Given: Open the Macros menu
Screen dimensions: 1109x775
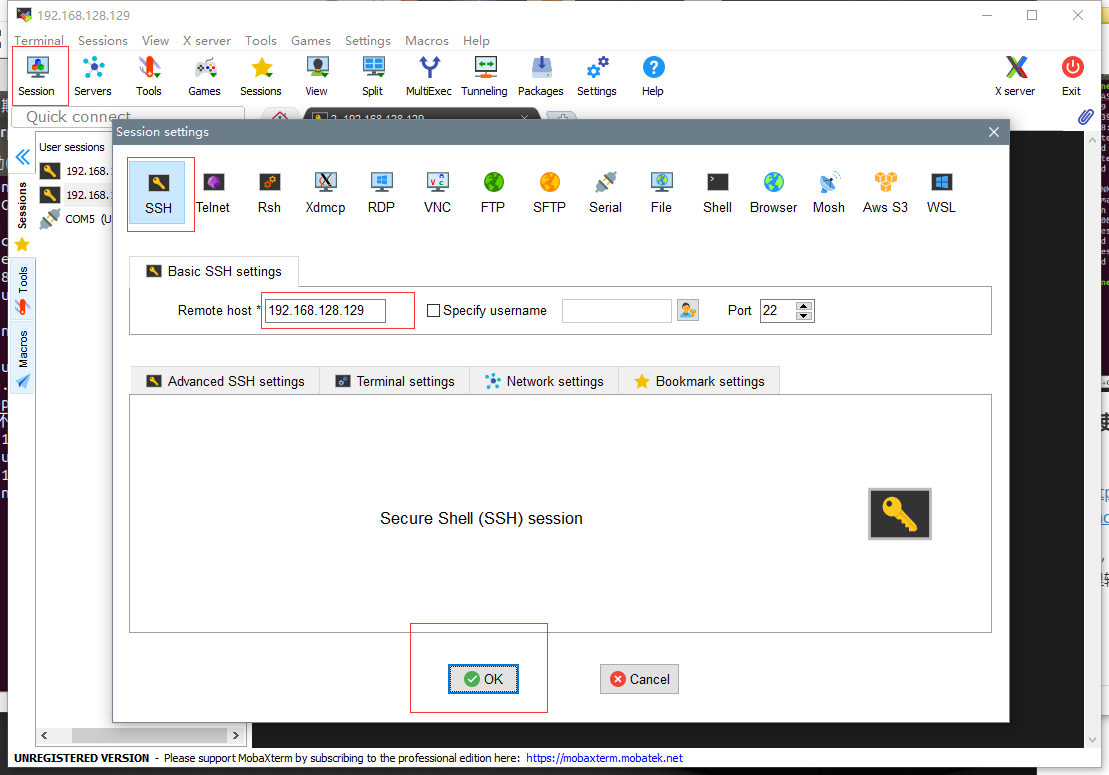Looking at the screenshot, I should (426, 40).
